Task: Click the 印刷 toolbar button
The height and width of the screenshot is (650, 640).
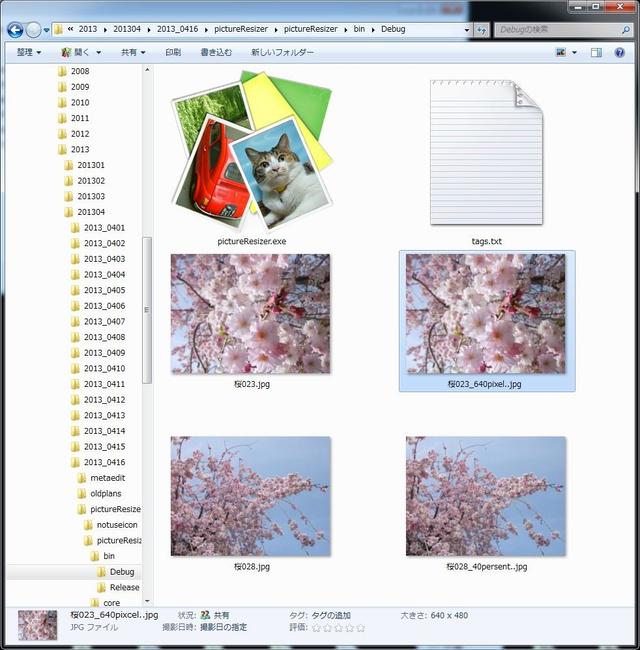Action: tap(173, 52)
